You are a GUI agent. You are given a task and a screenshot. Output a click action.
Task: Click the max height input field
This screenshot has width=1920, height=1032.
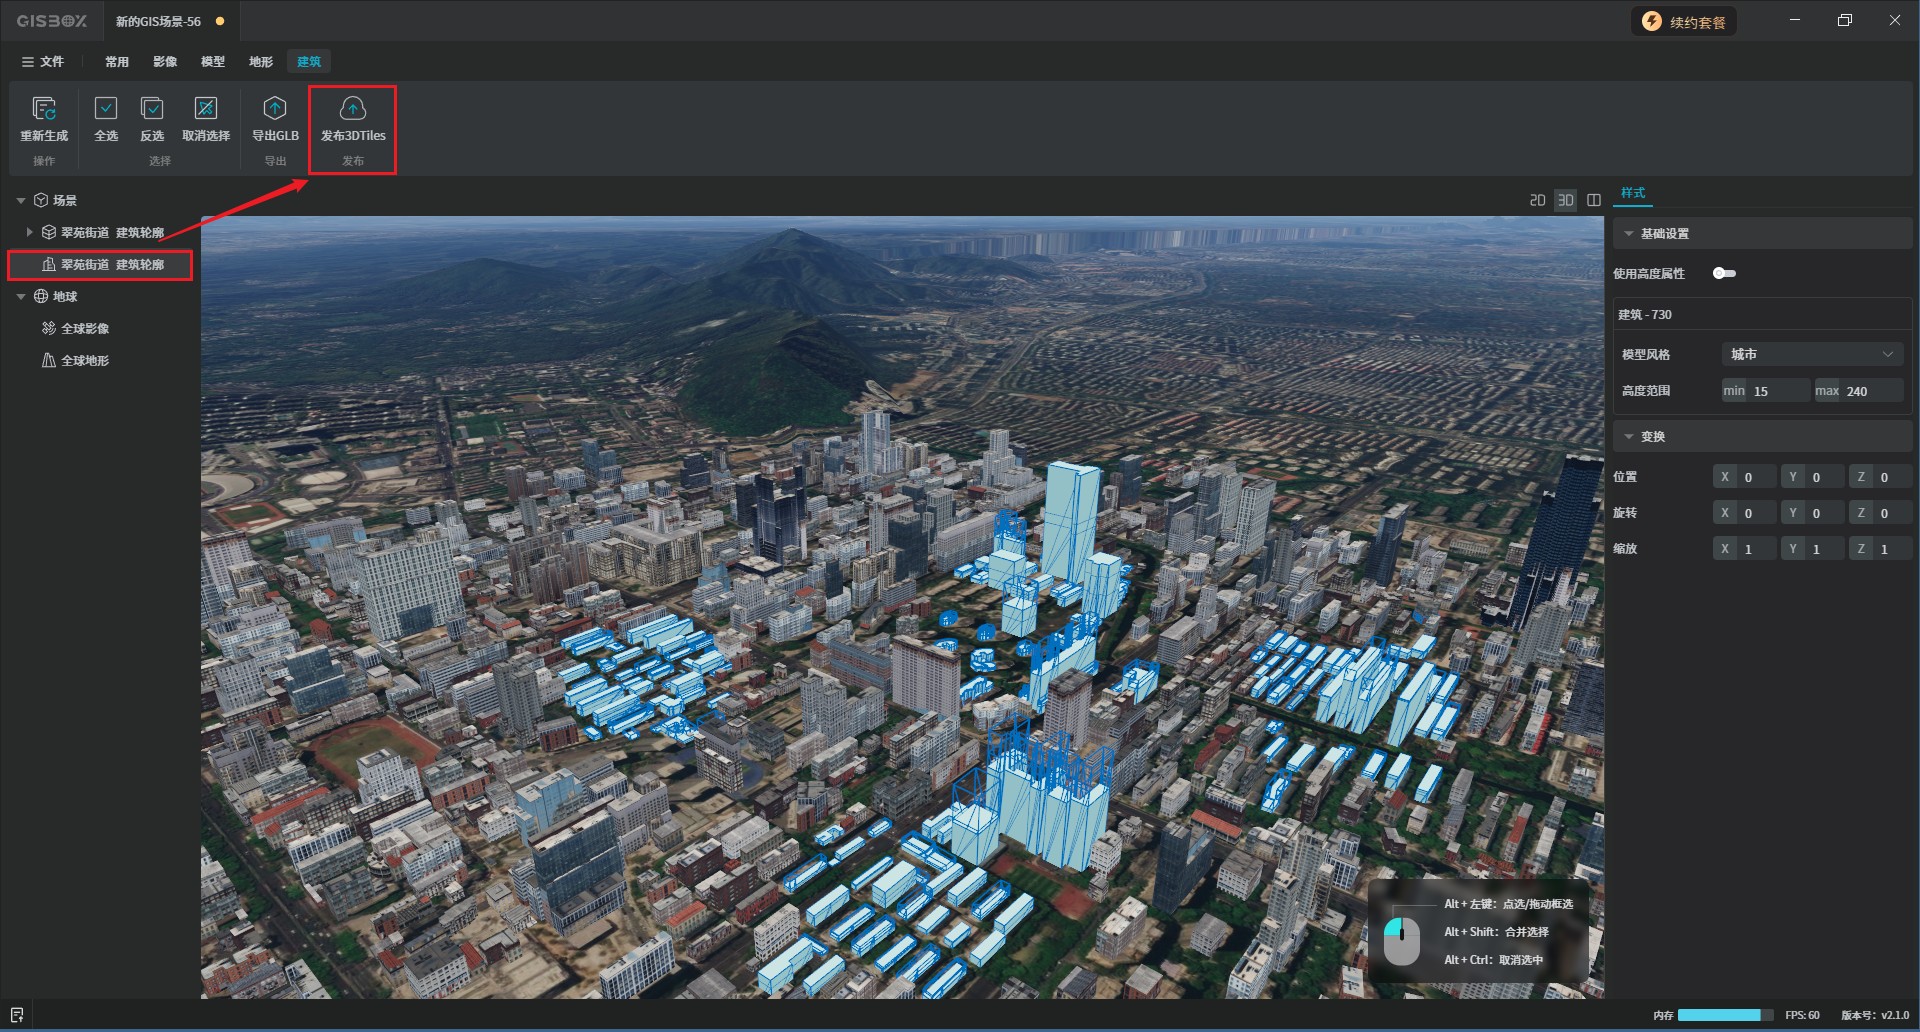pos(1872,391)
